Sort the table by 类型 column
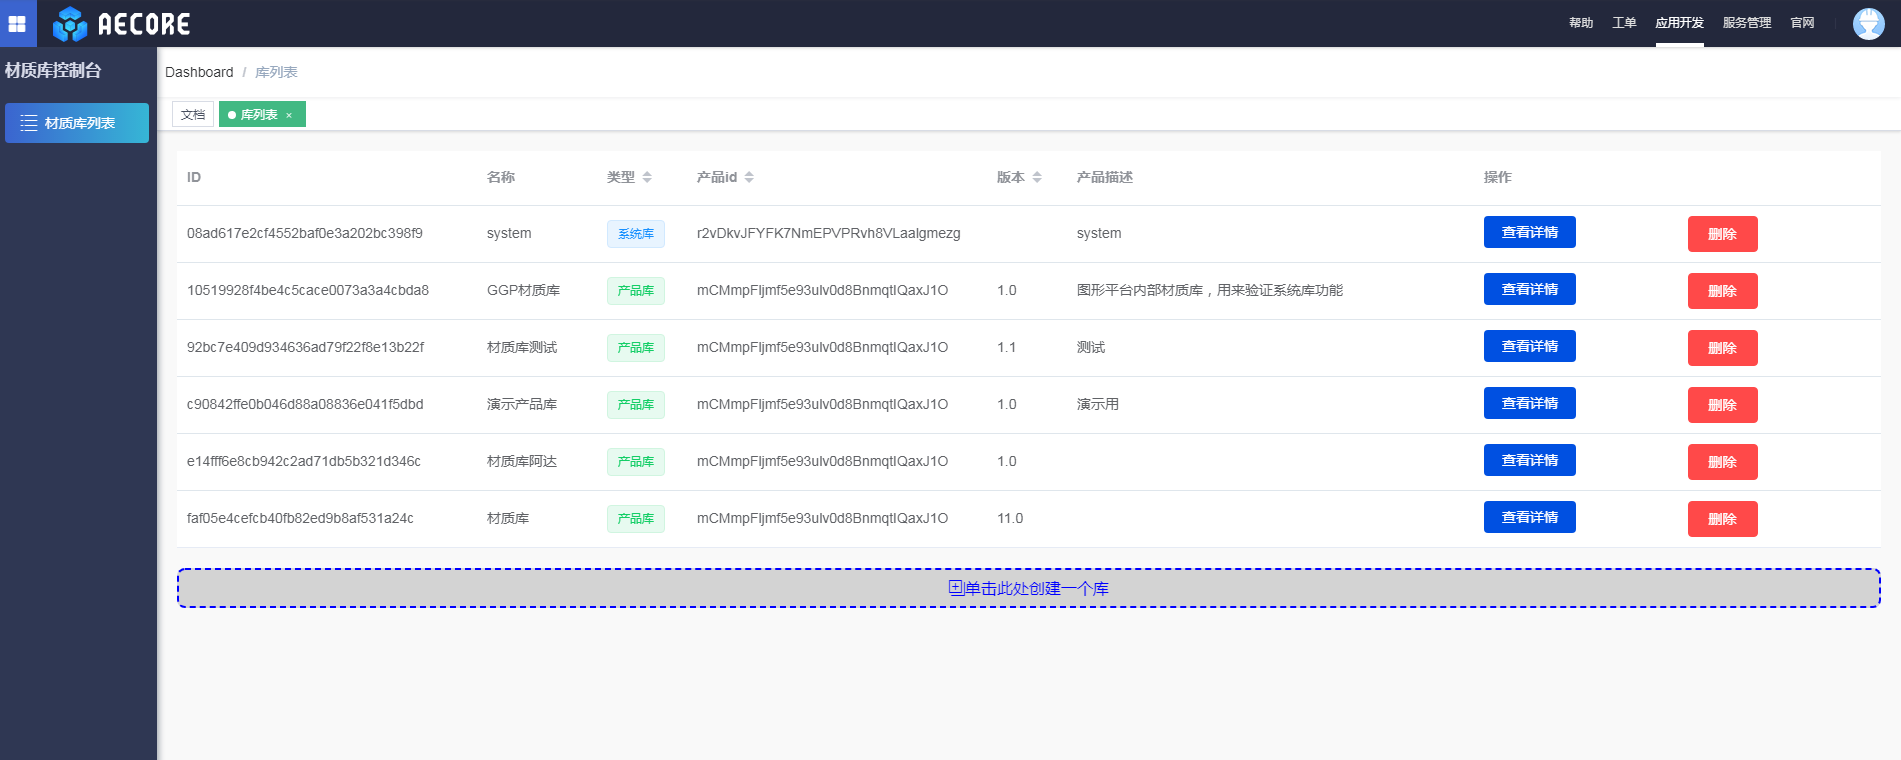Viewport: 1901px width, 760px height. click(647, 177)
